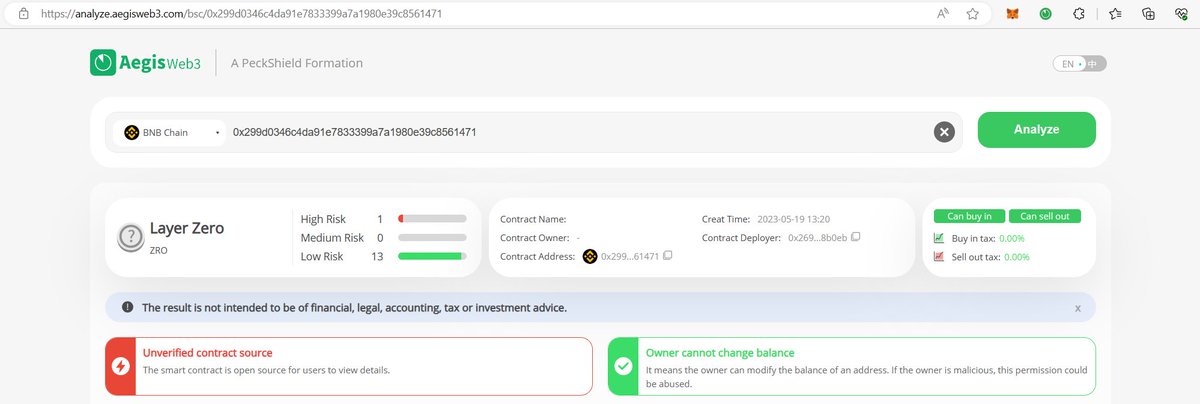Click the 0x299...61471 contract address text
Viewport: 1200px width, 404px height.
click(630, 257)
